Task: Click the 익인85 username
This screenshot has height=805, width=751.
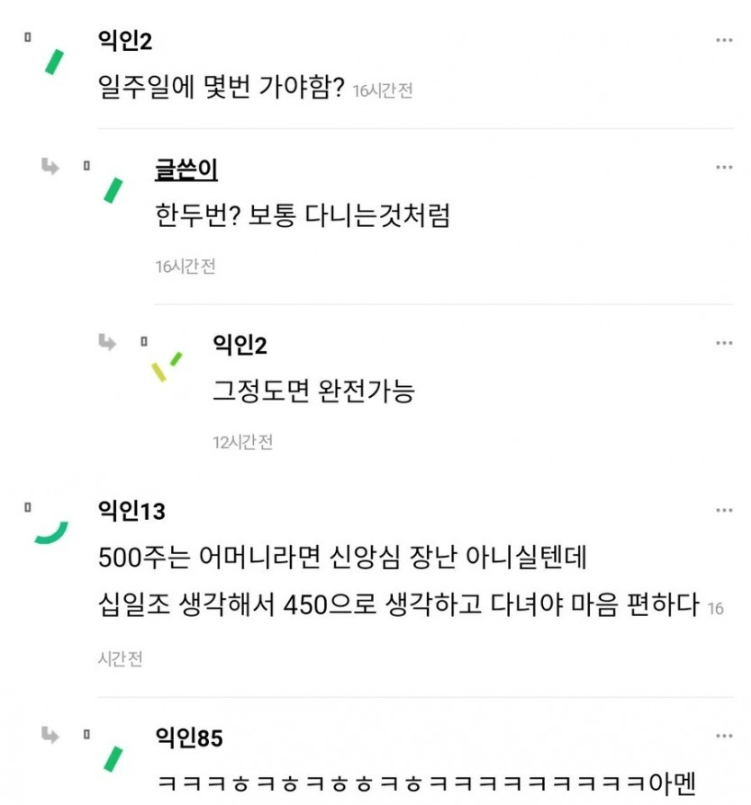Action: click(188, 738)
